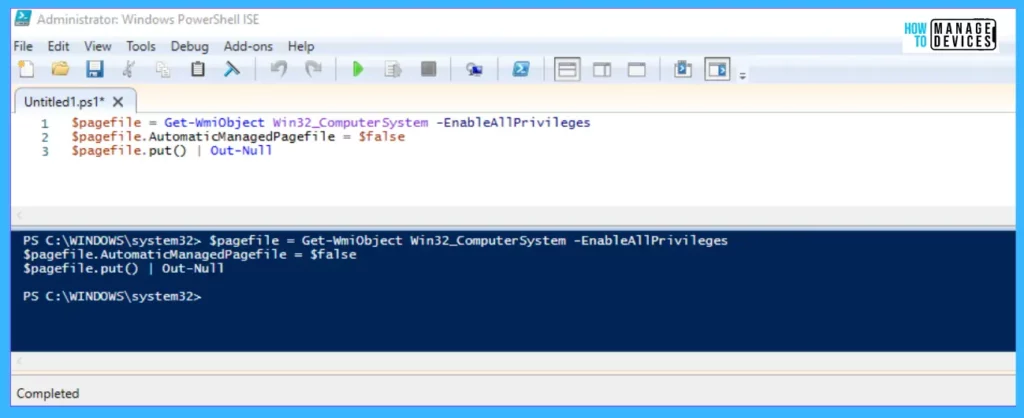
Task: Open a script with the folder icon
Action: tap(60, 69)
